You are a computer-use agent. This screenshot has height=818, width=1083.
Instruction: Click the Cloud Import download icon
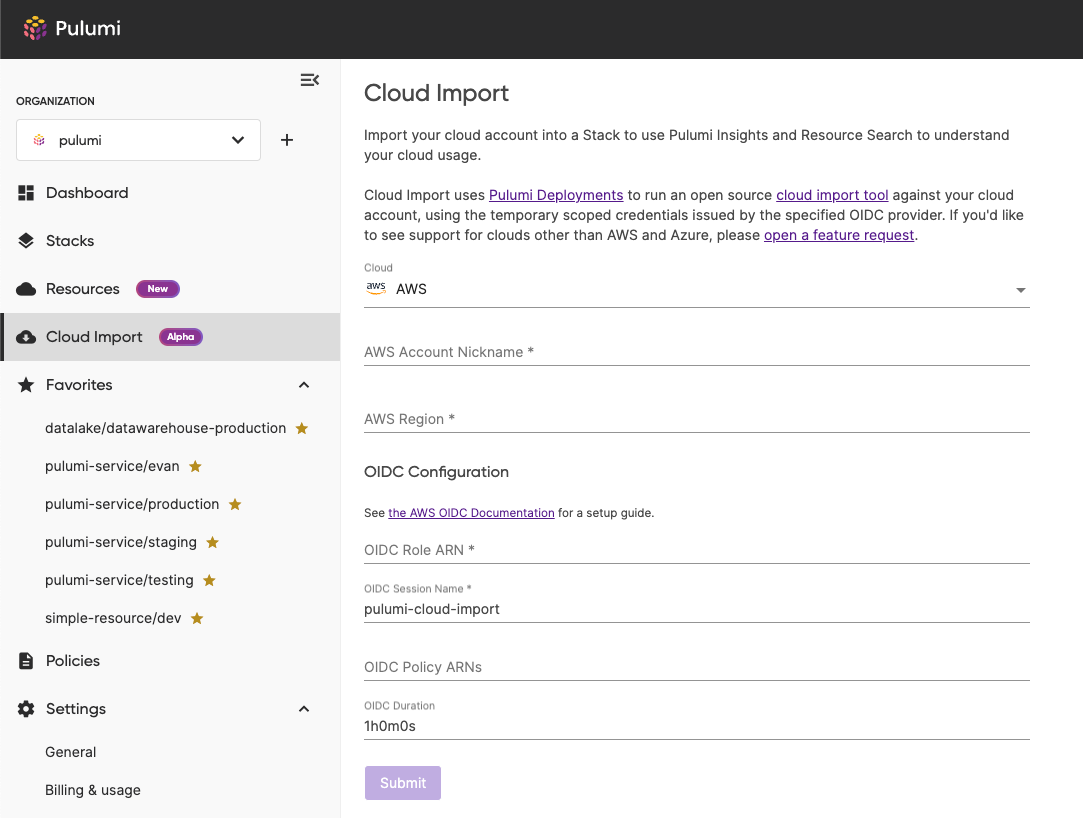(26, 337)
